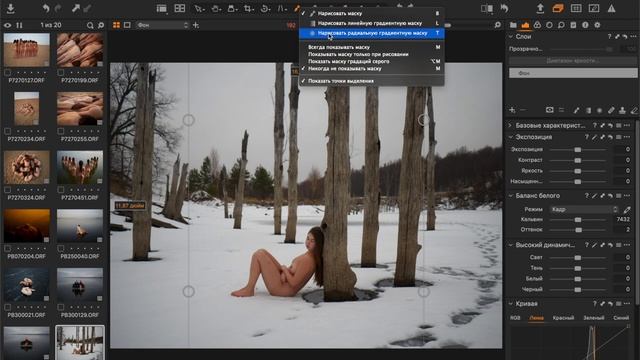The height and width of the screenshot is (360, 640).
Task: Select the Keystone tool in toolbar
Action: click(282, 9)
